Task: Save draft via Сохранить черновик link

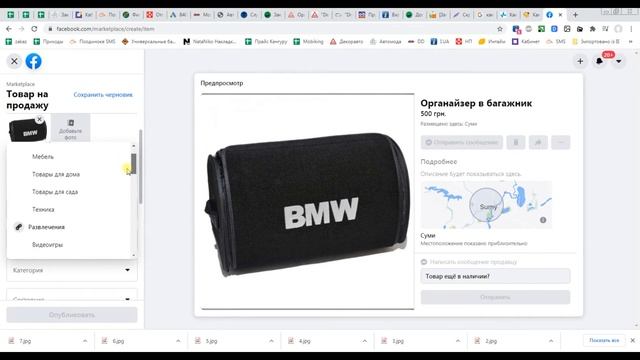Action: pos(103,95)
